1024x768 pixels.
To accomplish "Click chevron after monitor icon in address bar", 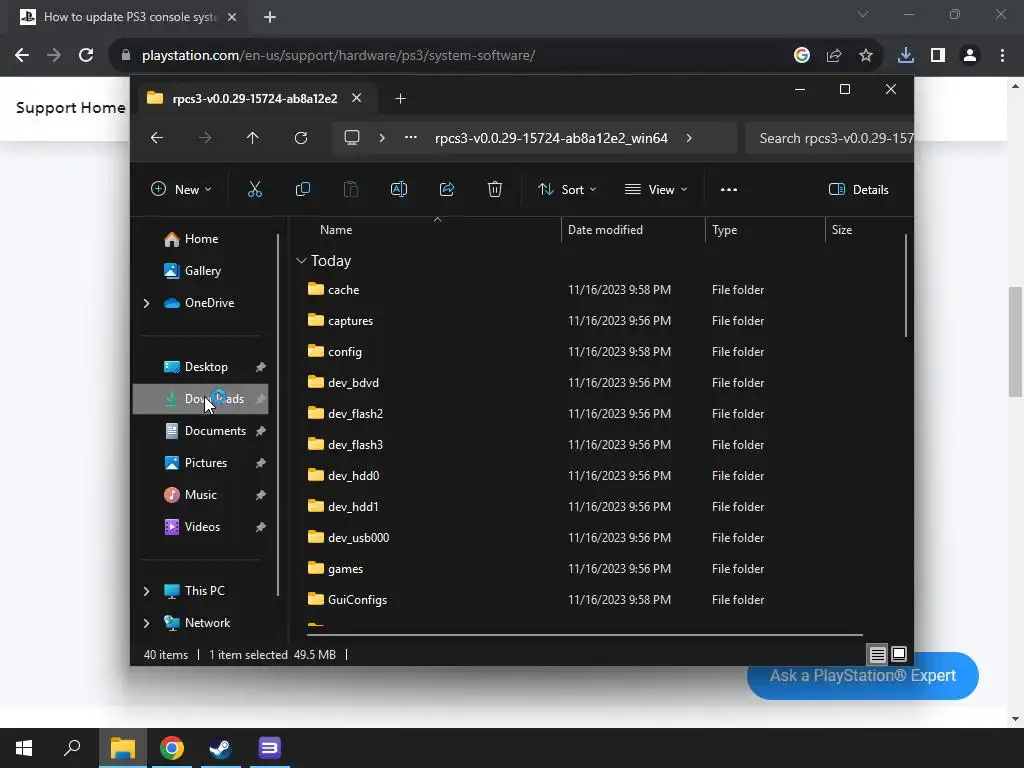I will (x=382, y=138).
